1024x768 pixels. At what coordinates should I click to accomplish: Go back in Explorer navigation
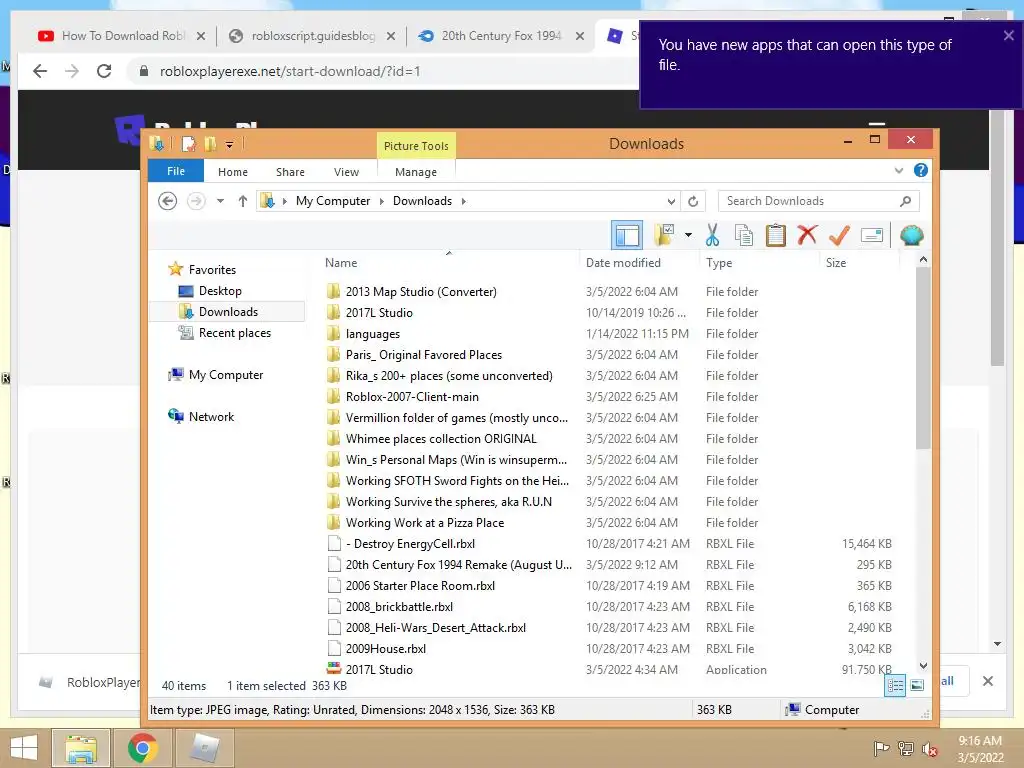pos(168,201)
